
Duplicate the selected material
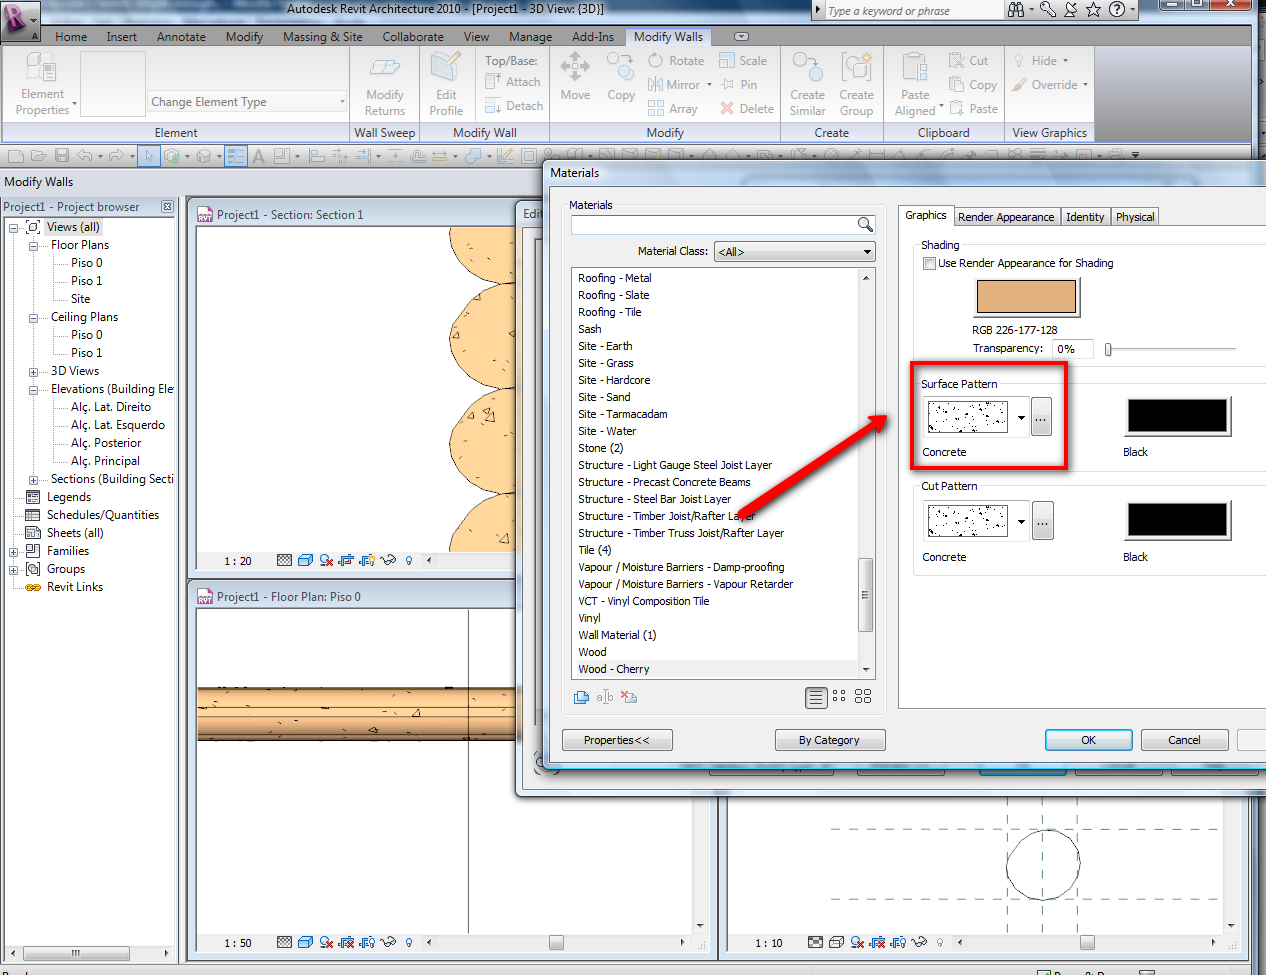(581, 697)
